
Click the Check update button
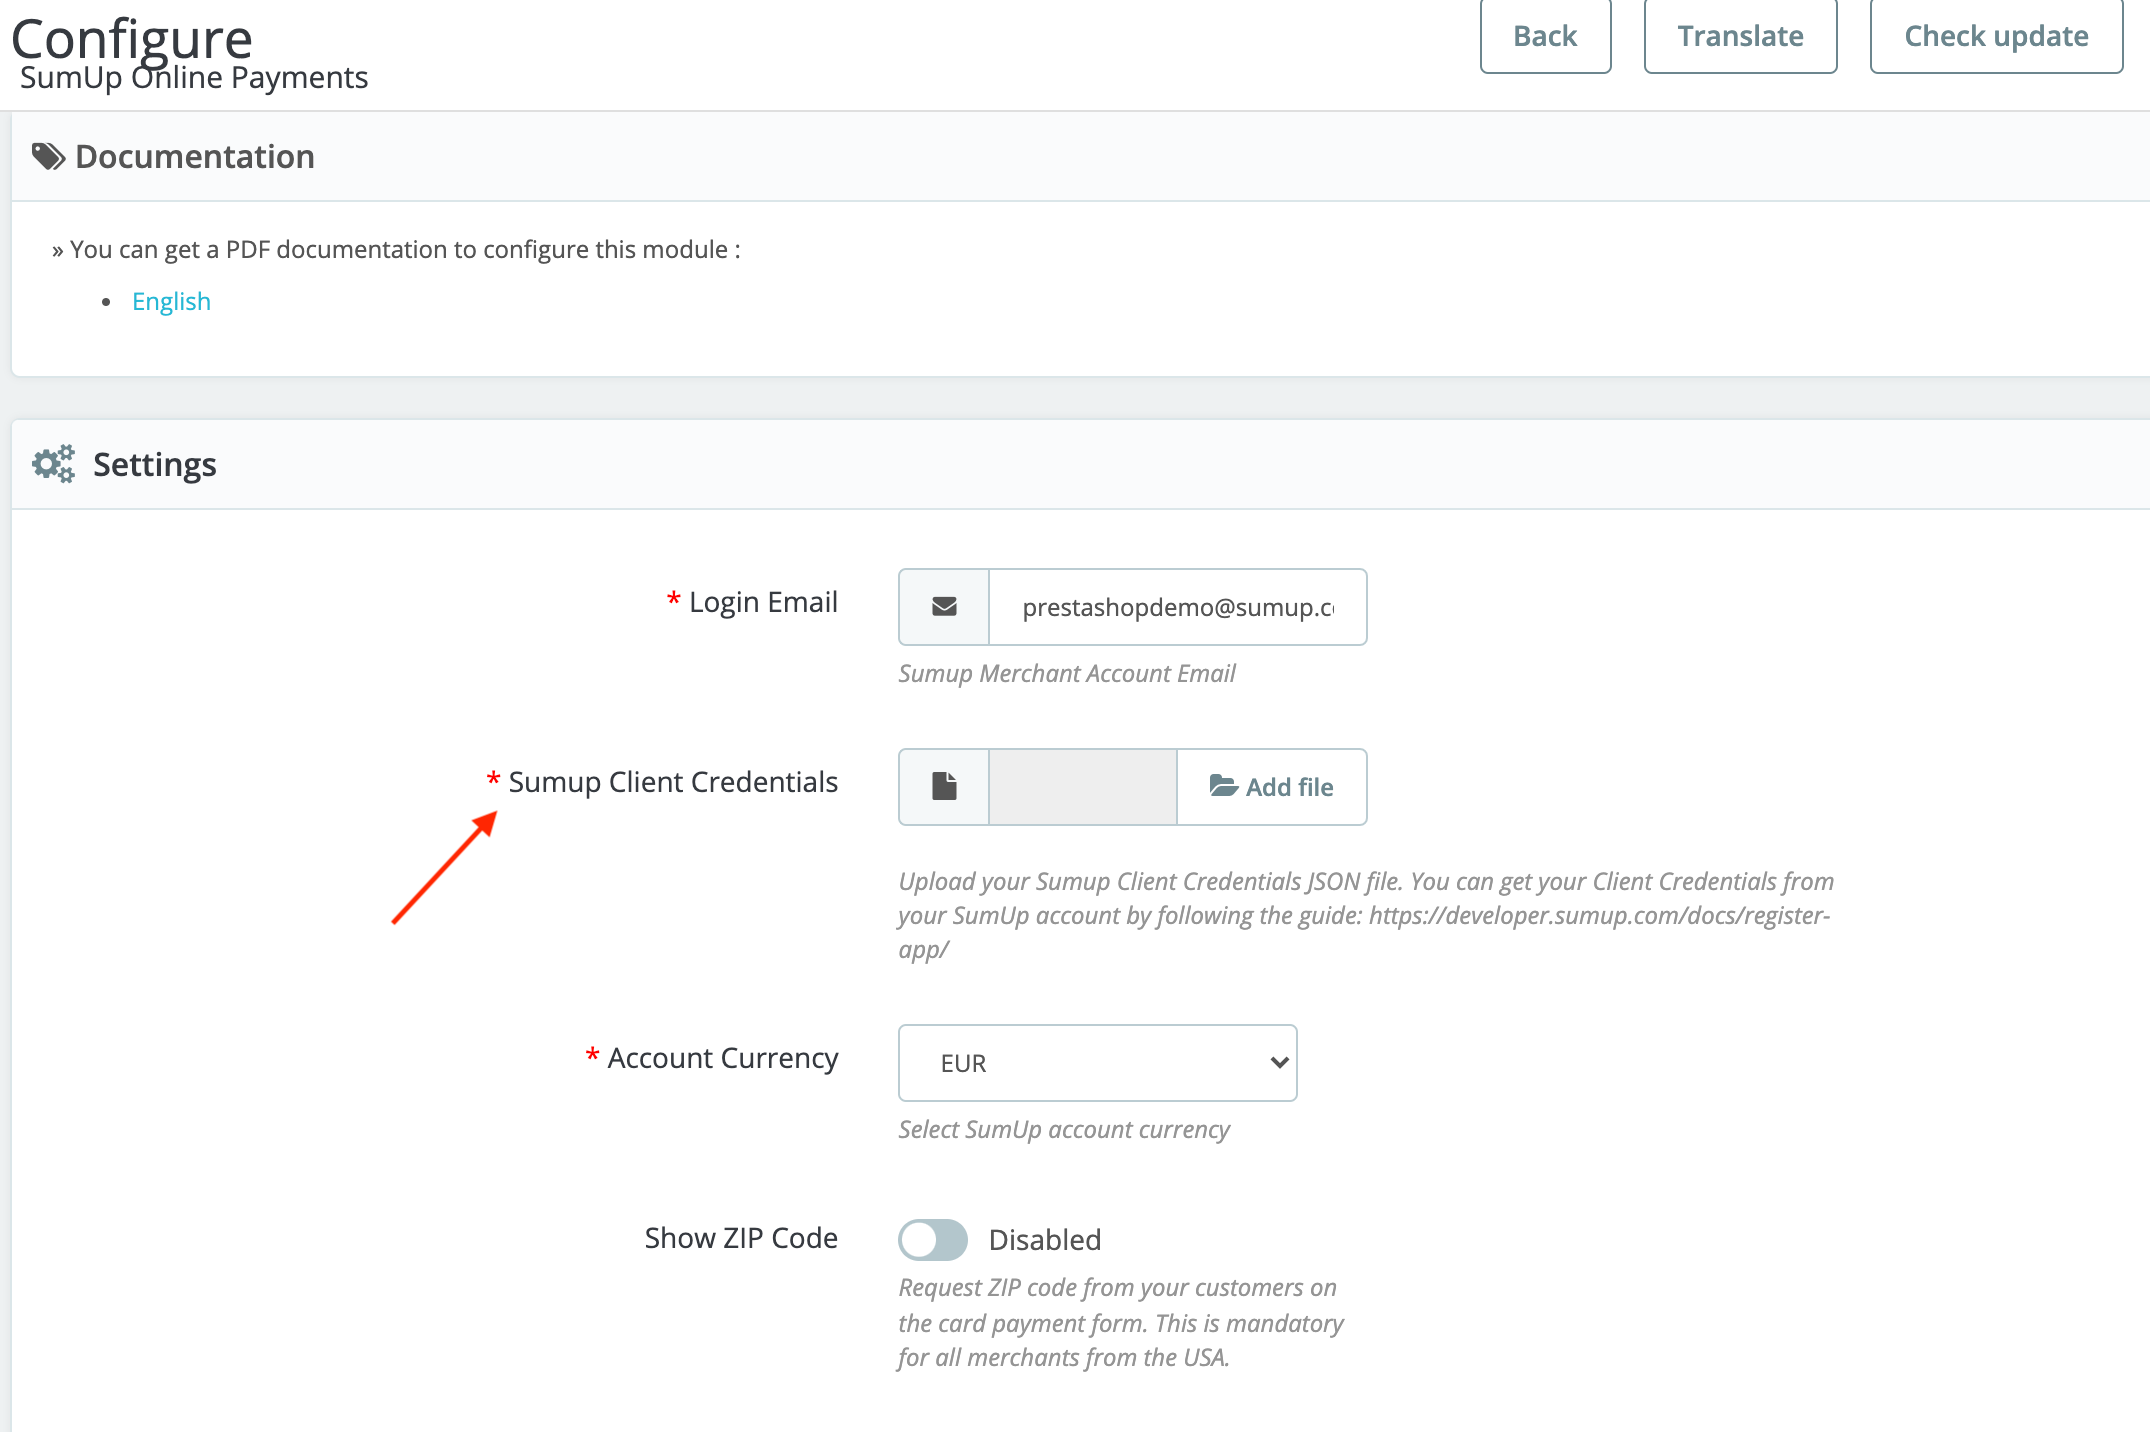1996,35
